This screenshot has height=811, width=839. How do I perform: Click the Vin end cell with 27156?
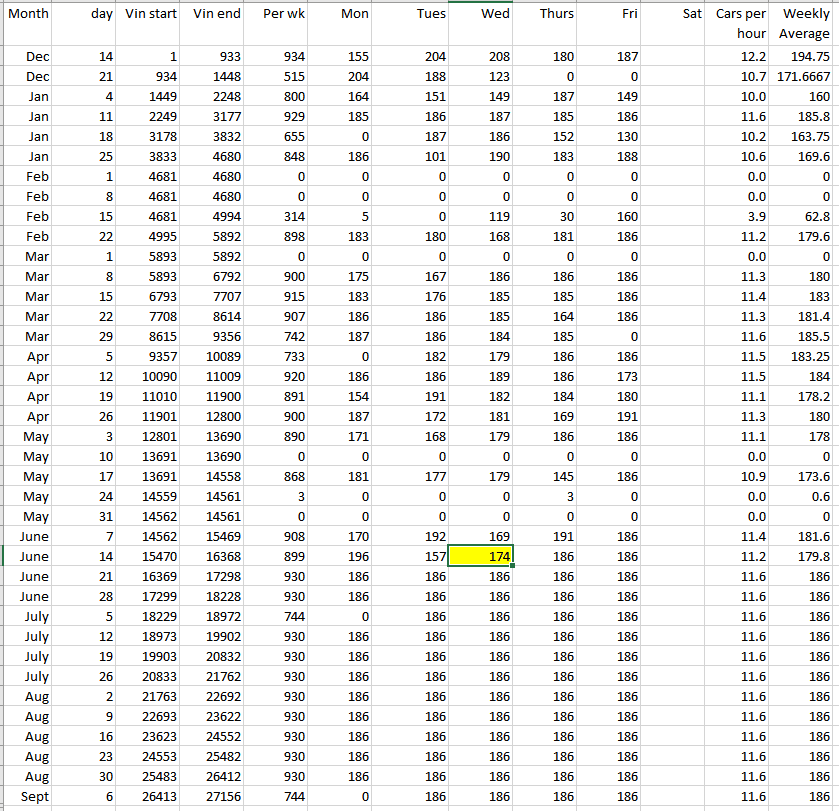point(216,797)
